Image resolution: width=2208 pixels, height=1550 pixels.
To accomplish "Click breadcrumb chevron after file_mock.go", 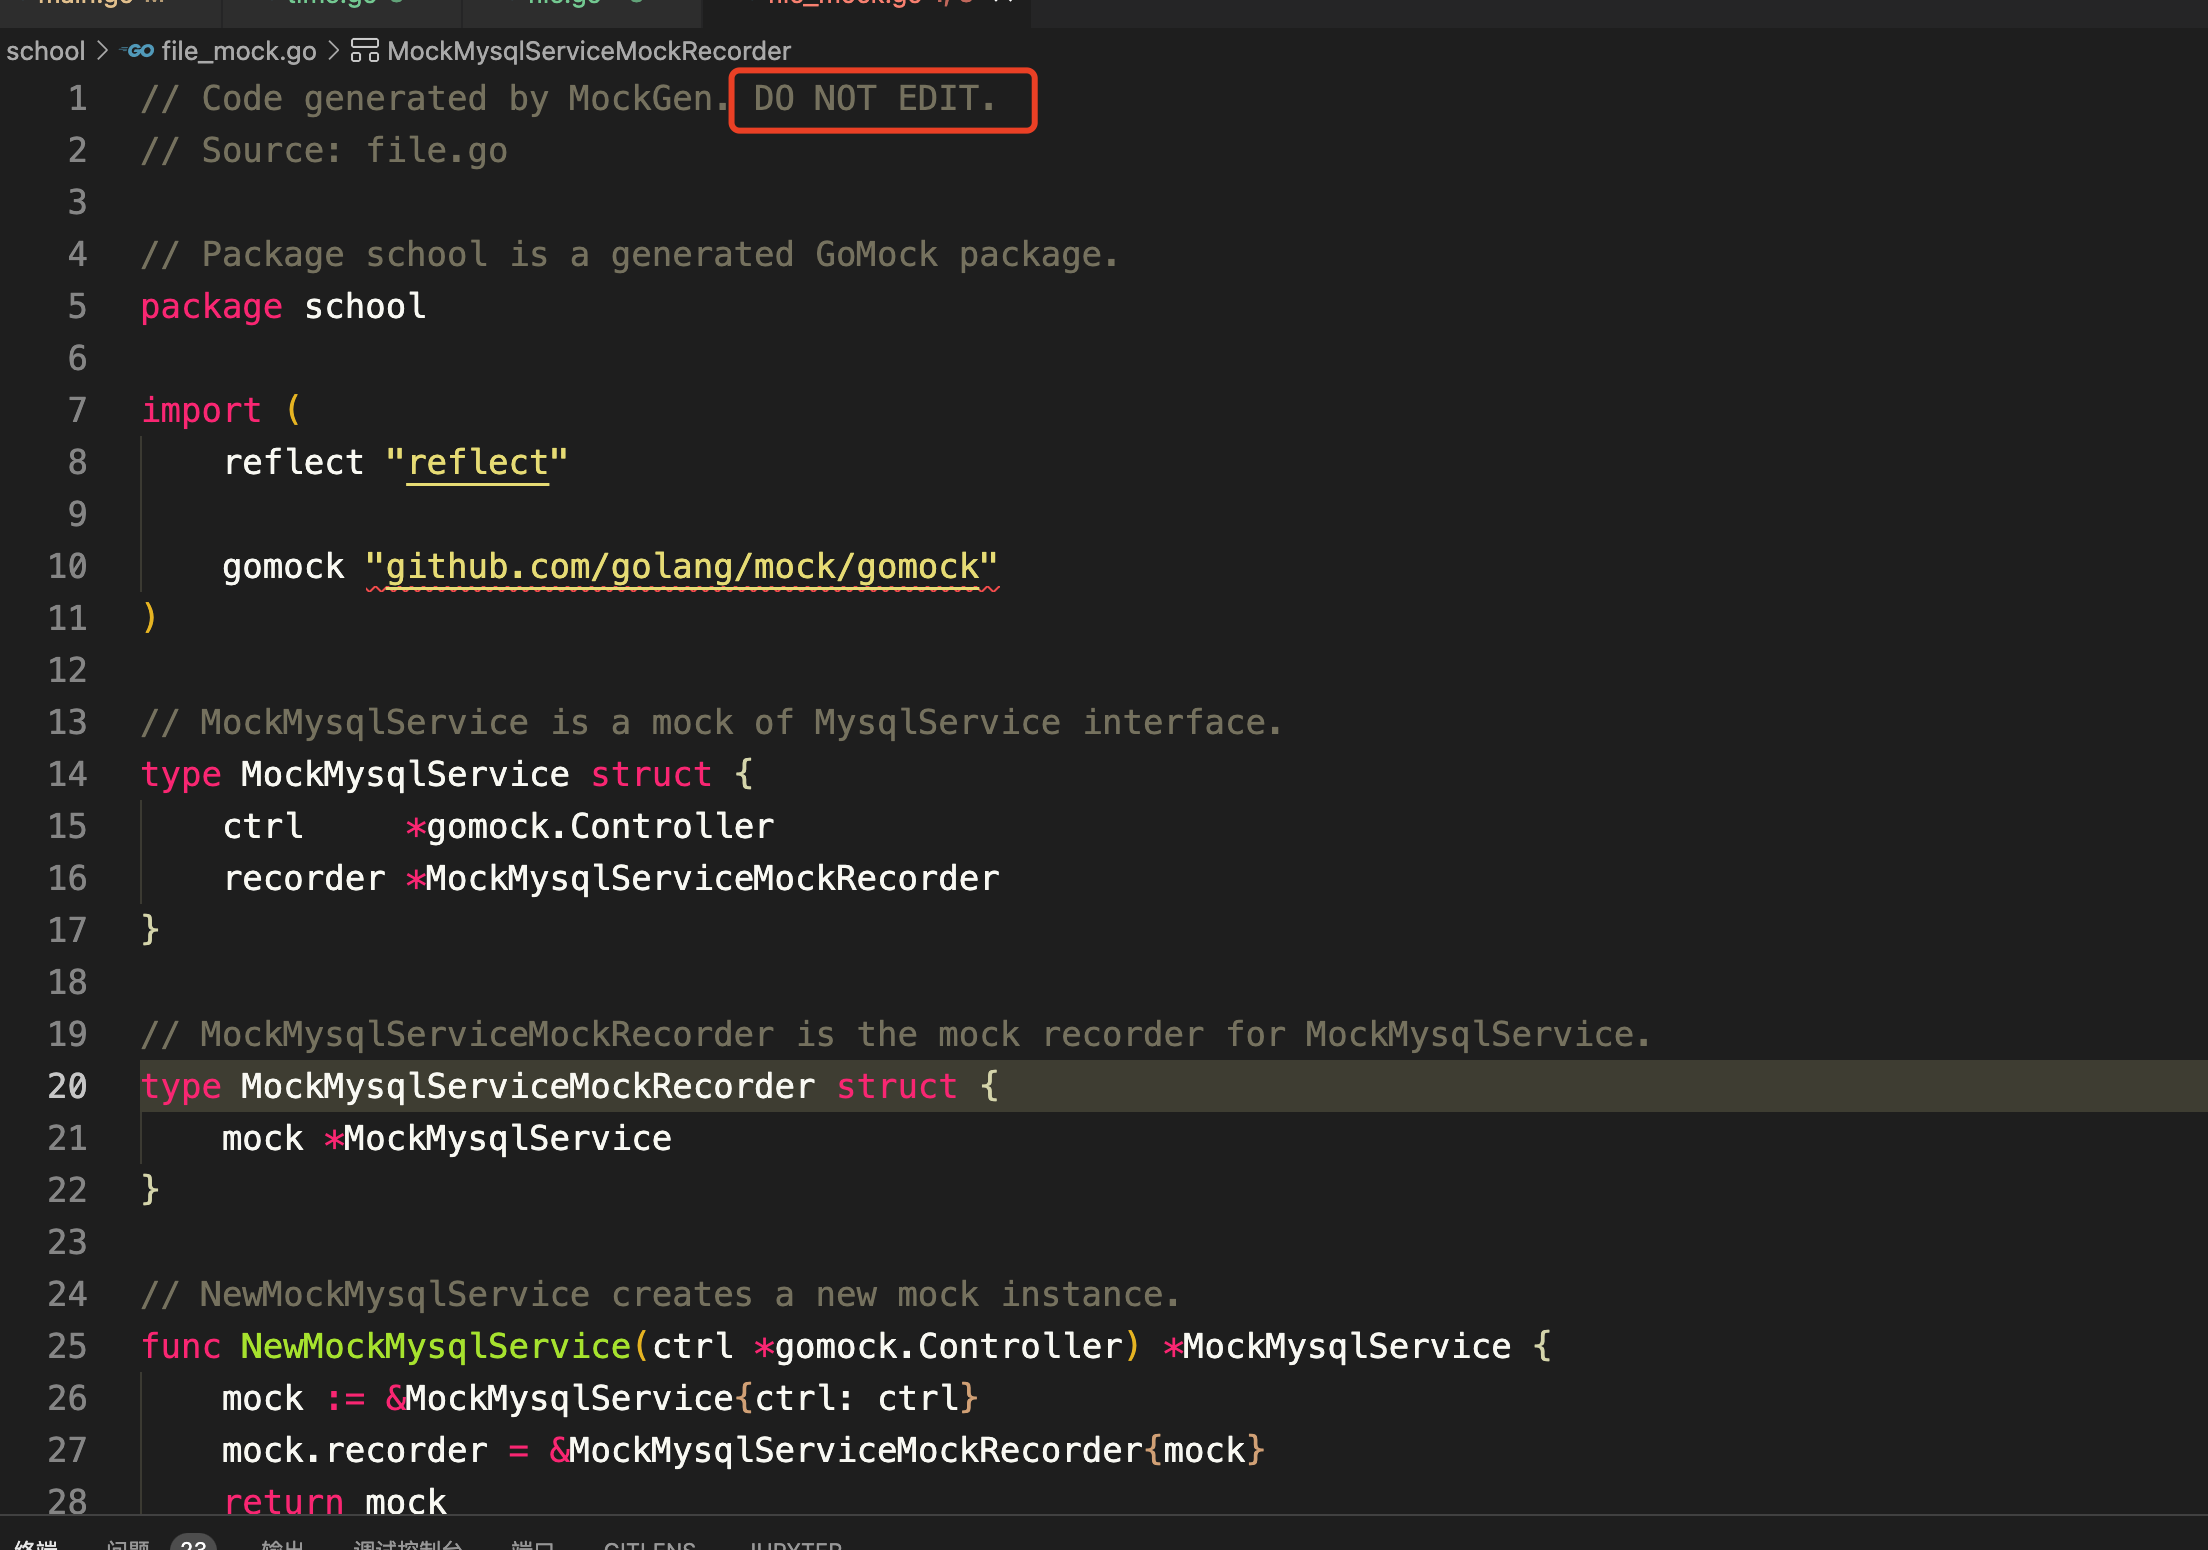I will click(x=334, y=51).
